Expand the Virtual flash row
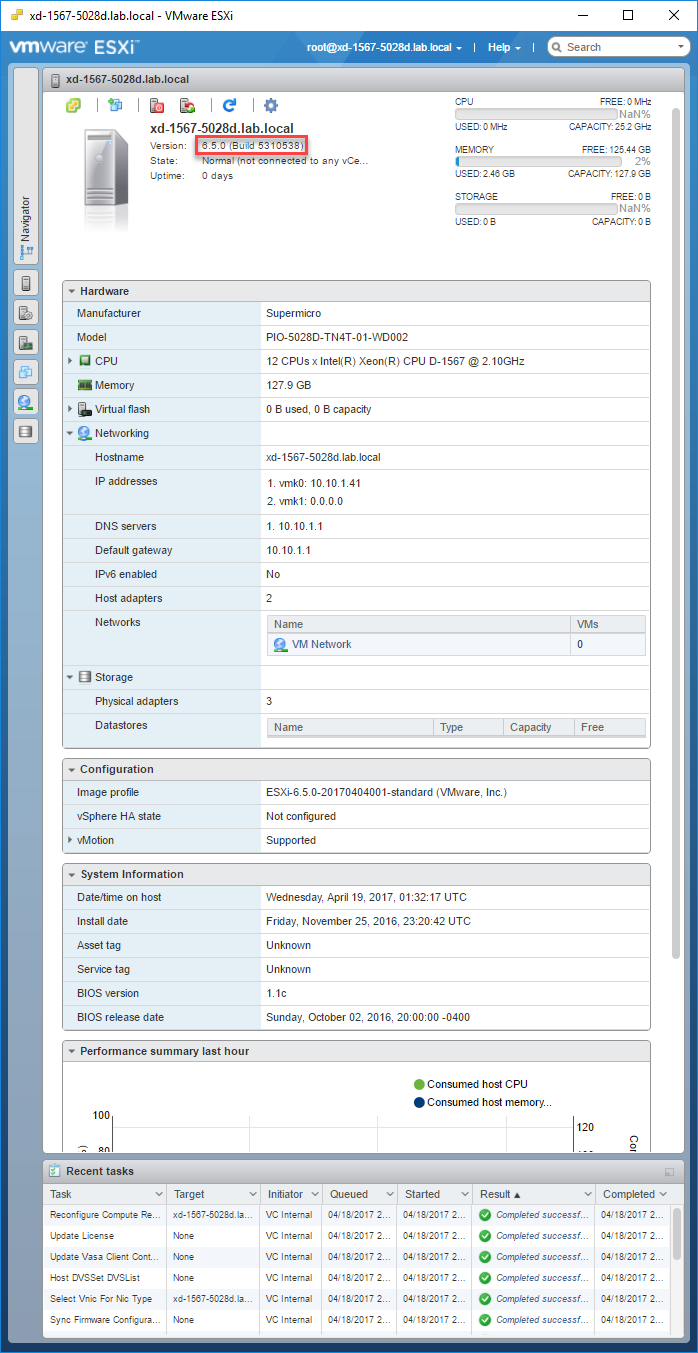Image resolution: width=698 pixels, height=1353 pixels. 70,409
